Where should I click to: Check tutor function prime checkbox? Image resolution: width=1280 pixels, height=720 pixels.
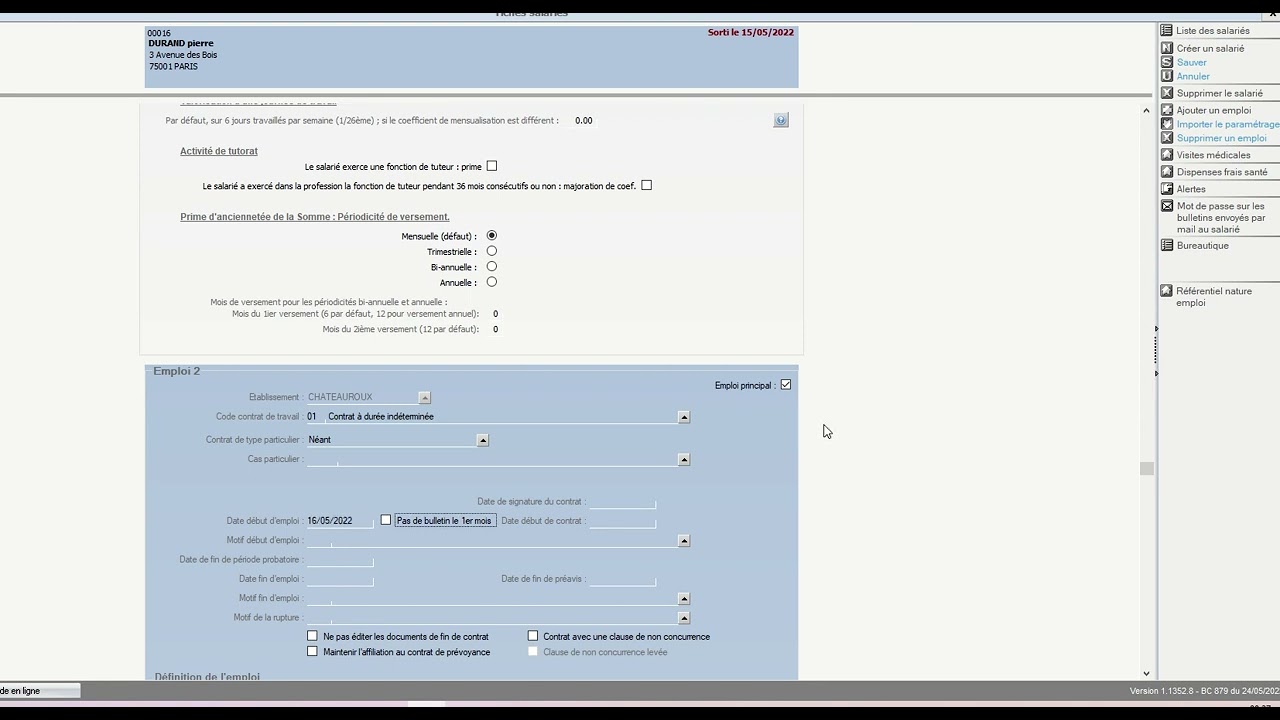(492, 166)
